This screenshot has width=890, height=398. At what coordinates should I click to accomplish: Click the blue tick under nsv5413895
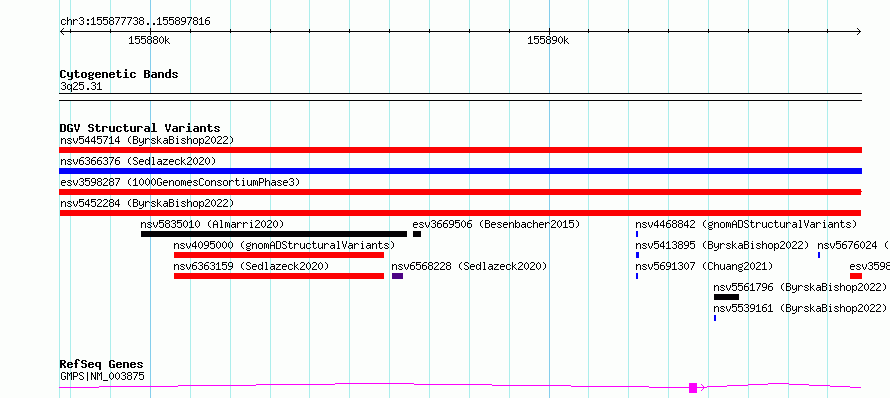[637, 255]
